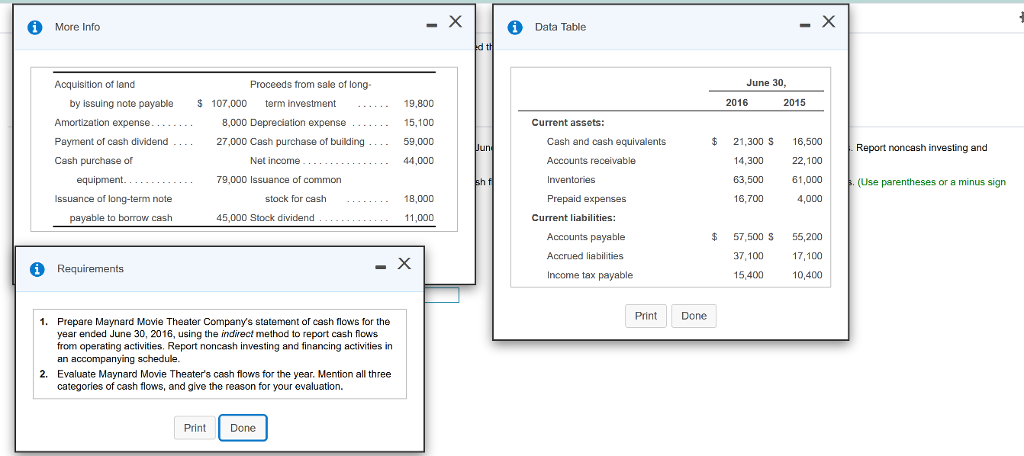Click Done in the Requirements dialog
The image size is (1024, 456).
(243, 428)
